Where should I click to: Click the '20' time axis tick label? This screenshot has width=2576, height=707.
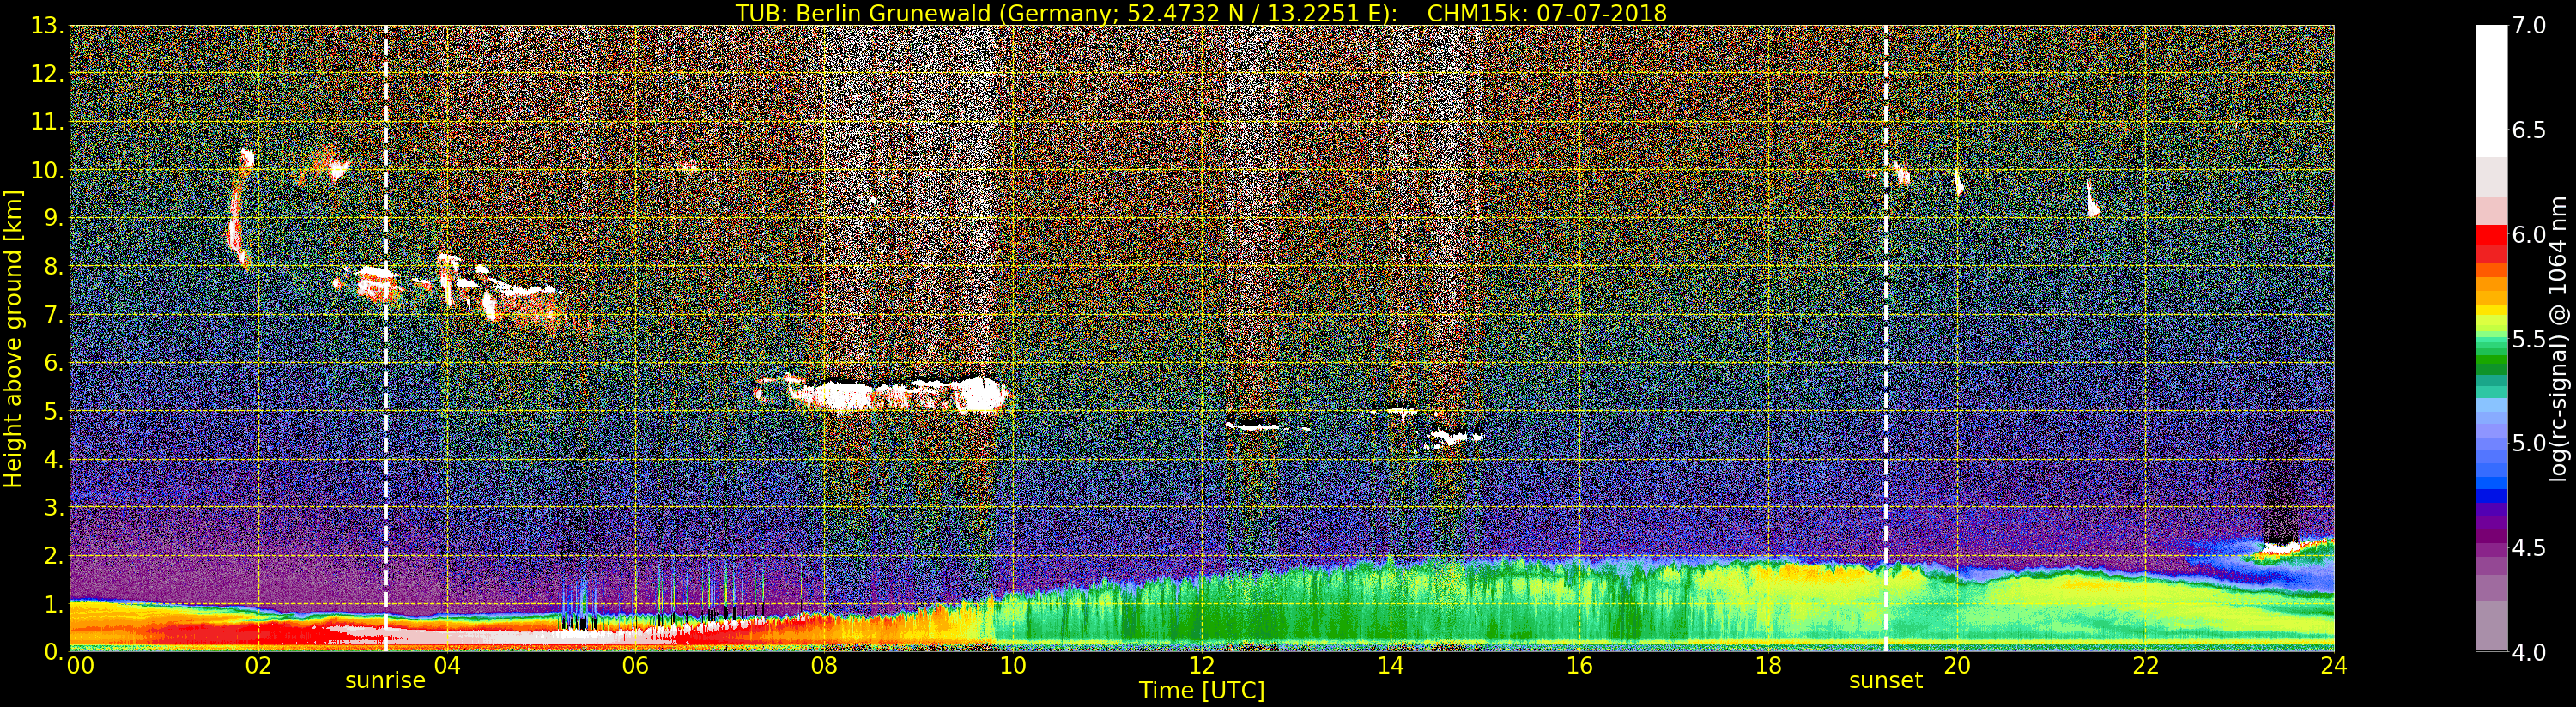pyautogui.click(x=1957, y=665)
